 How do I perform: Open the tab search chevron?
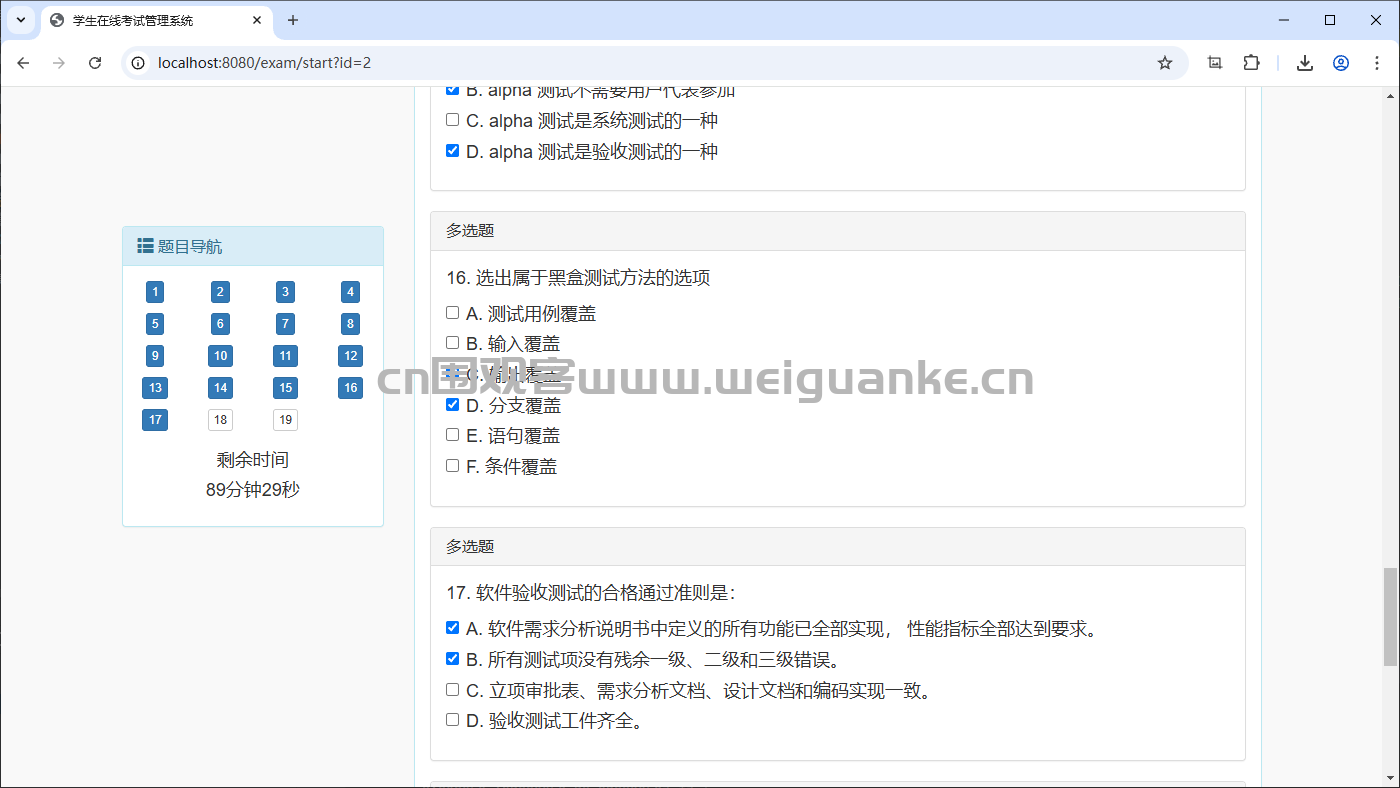[x=20, y=20]
